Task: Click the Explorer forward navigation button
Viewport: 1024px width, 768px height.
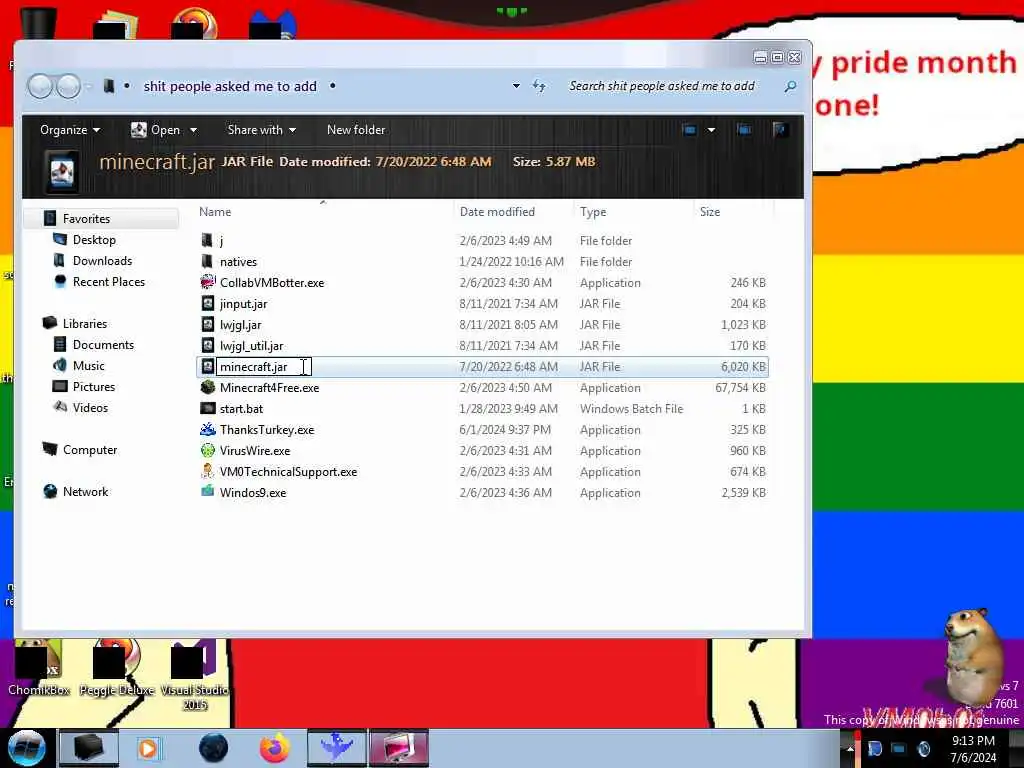Action: (68, 86)
